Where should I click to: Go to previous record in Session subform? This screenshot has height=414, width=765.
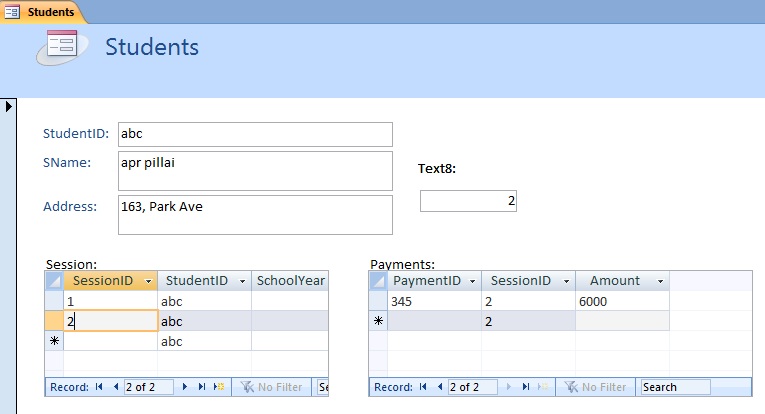tap(115, 387)
